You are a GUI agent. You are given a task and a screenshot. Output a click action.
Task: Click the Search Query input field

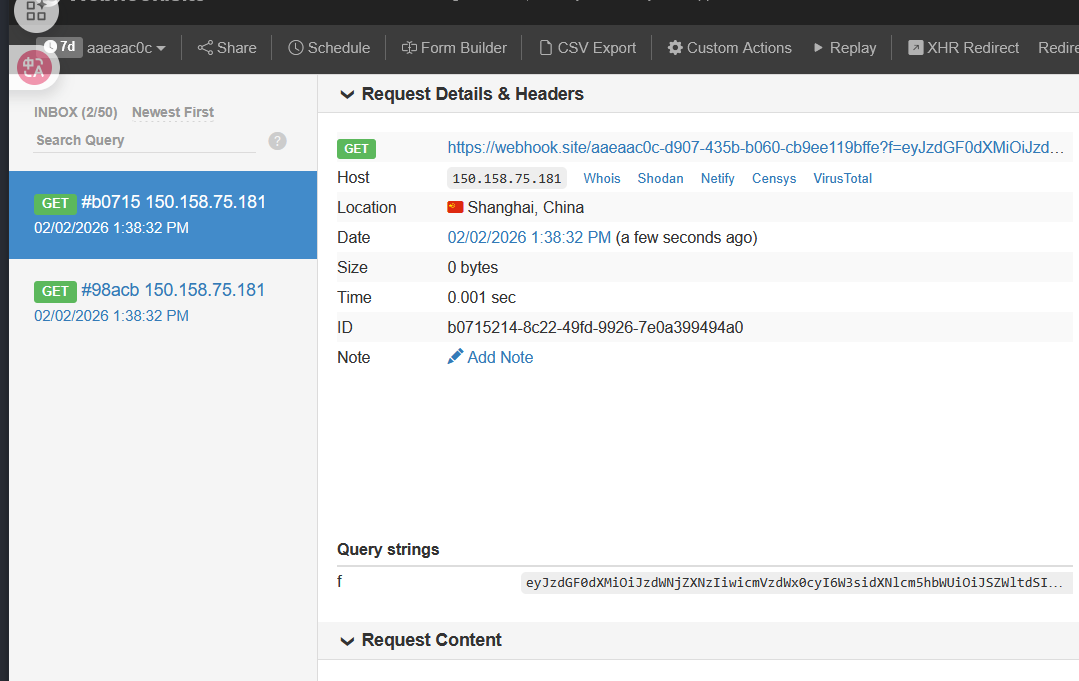click(144, 141)
